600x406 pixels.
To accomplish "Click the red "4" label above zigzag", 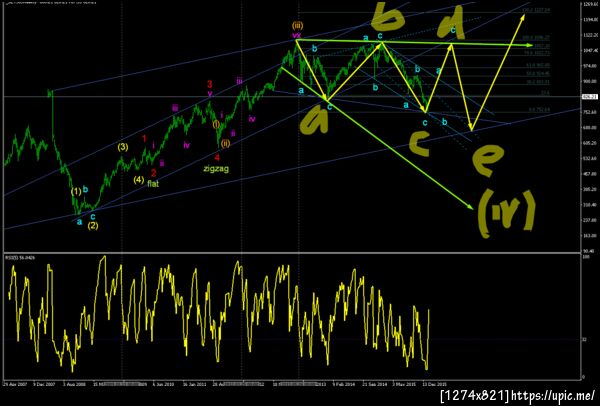I will pos(217,157).
